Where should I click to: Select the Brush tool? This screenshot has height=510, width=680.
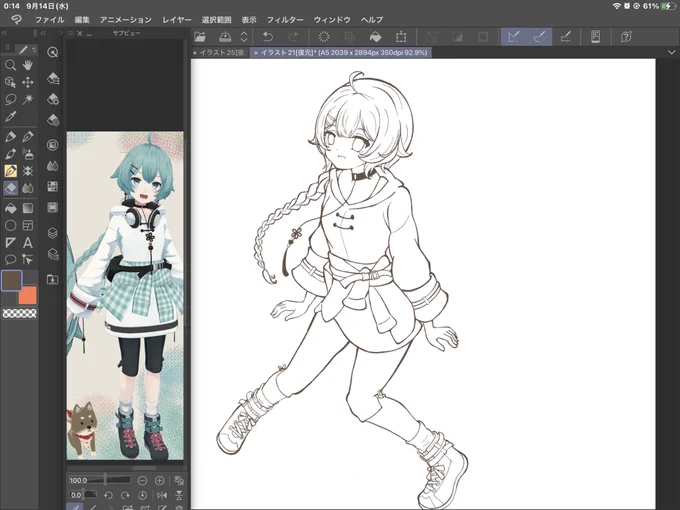(10, 154)
